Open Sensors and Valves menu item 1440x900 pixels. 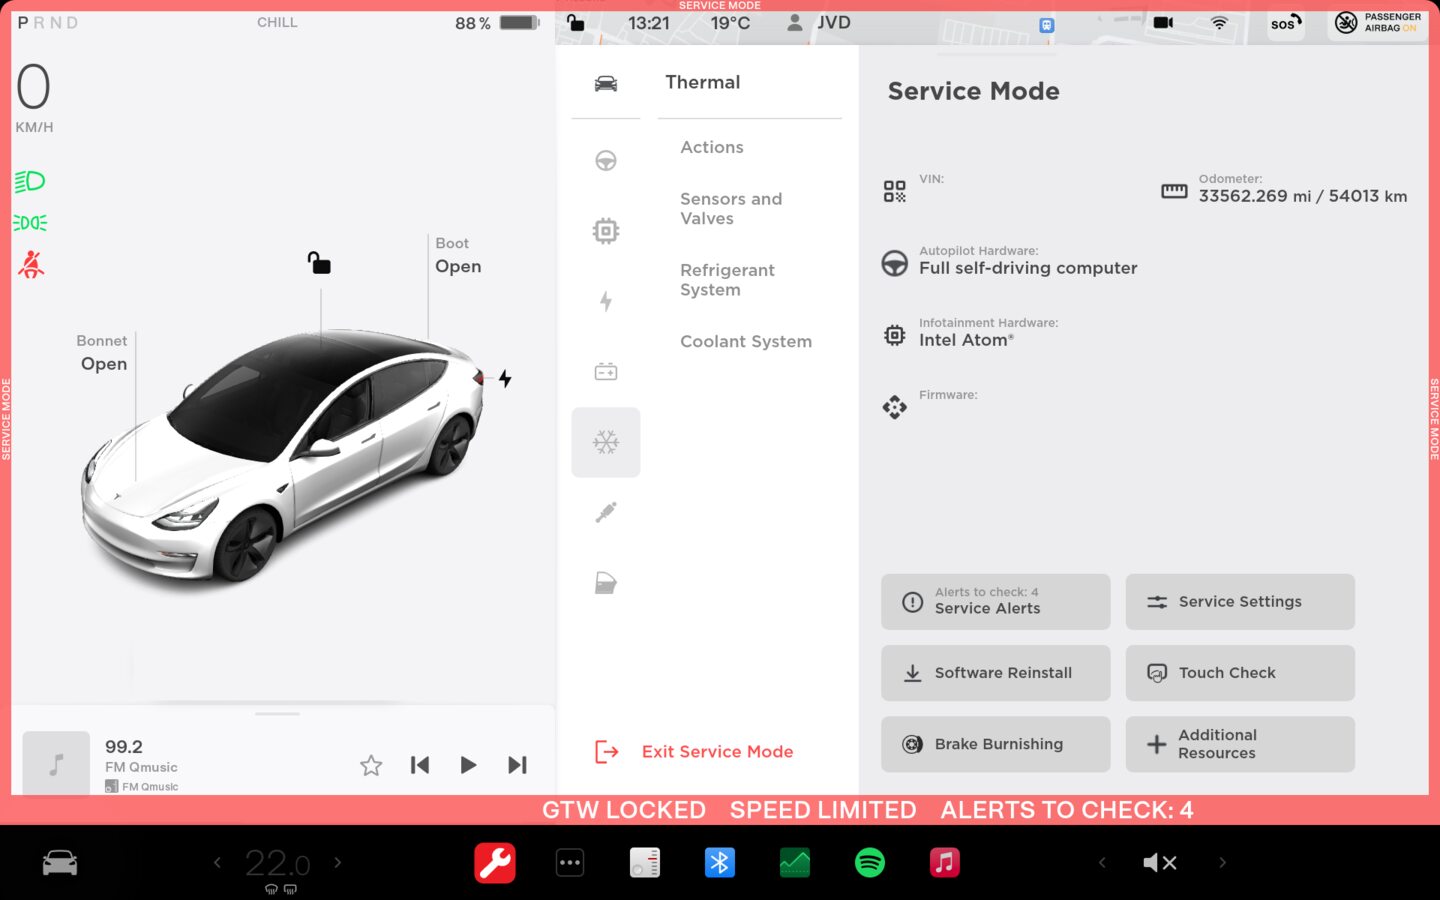[731, 209]
